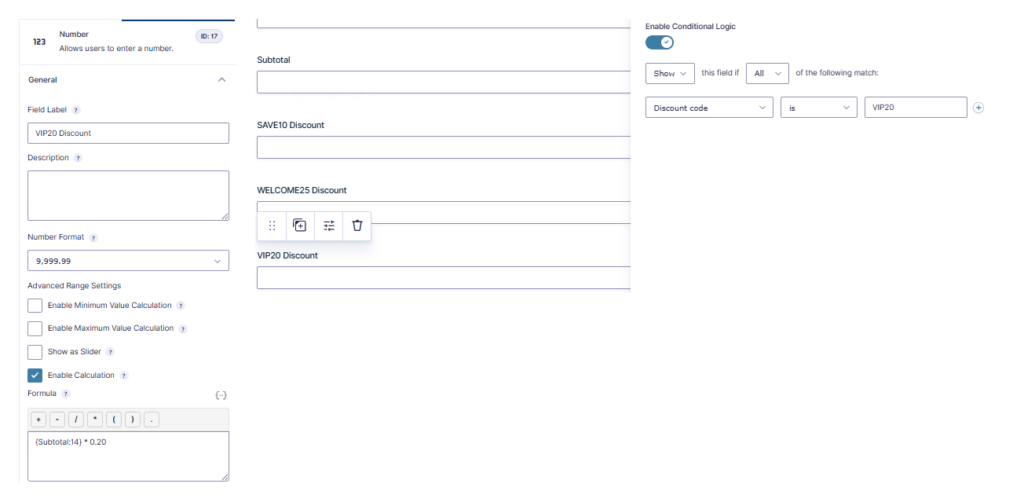Viewport: 1024px width, 502px height.
Task: Open the All/Any match dropdown
Action: click(x=767, y=73)
